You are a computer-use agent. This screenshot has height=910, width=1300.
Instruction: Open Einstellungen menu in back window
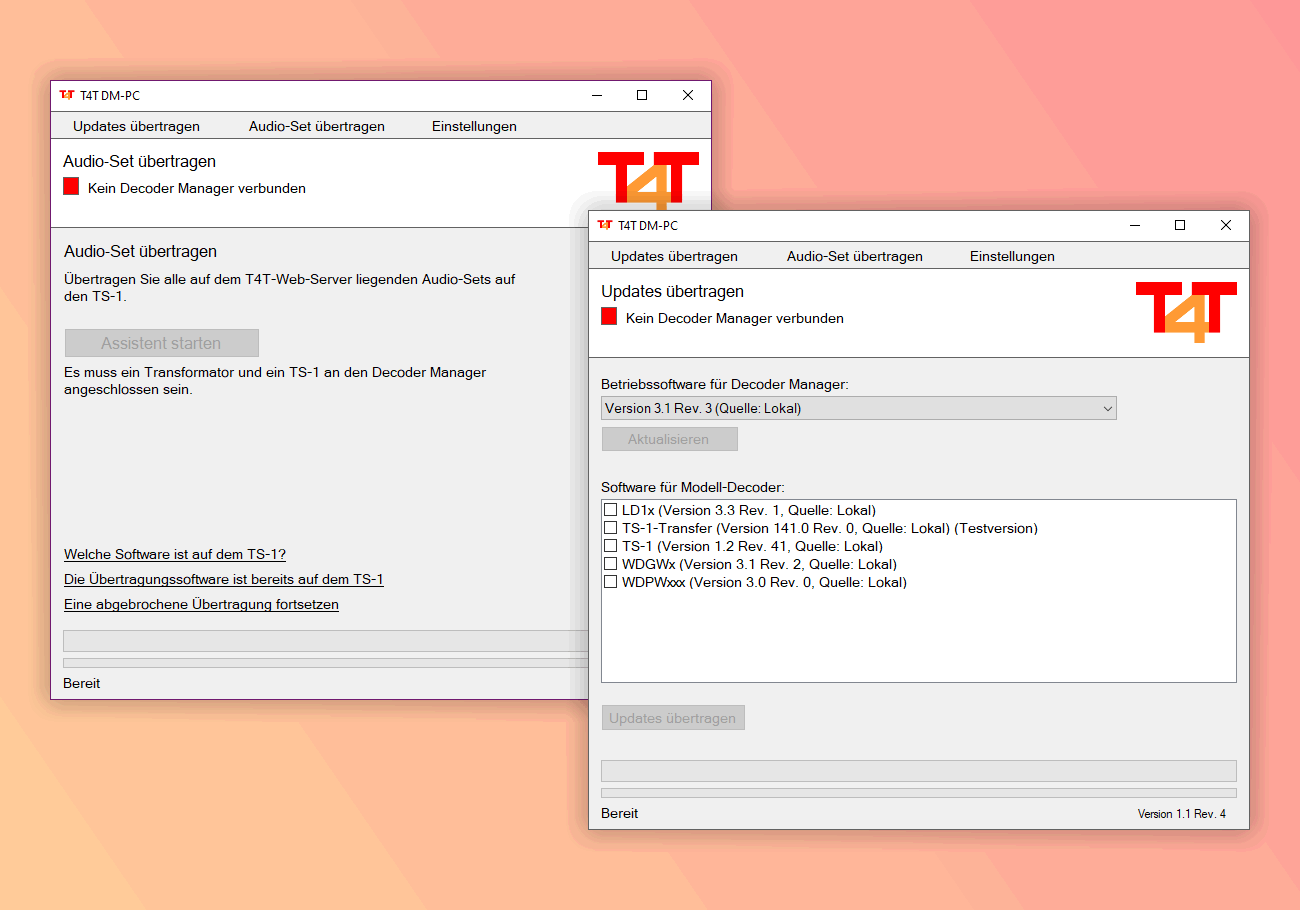coord(474,126)
